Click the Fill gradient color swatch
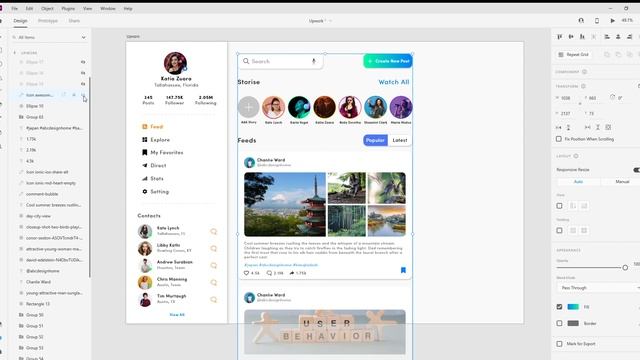Screen dimensions: 640x360 (x=573, y=307)
